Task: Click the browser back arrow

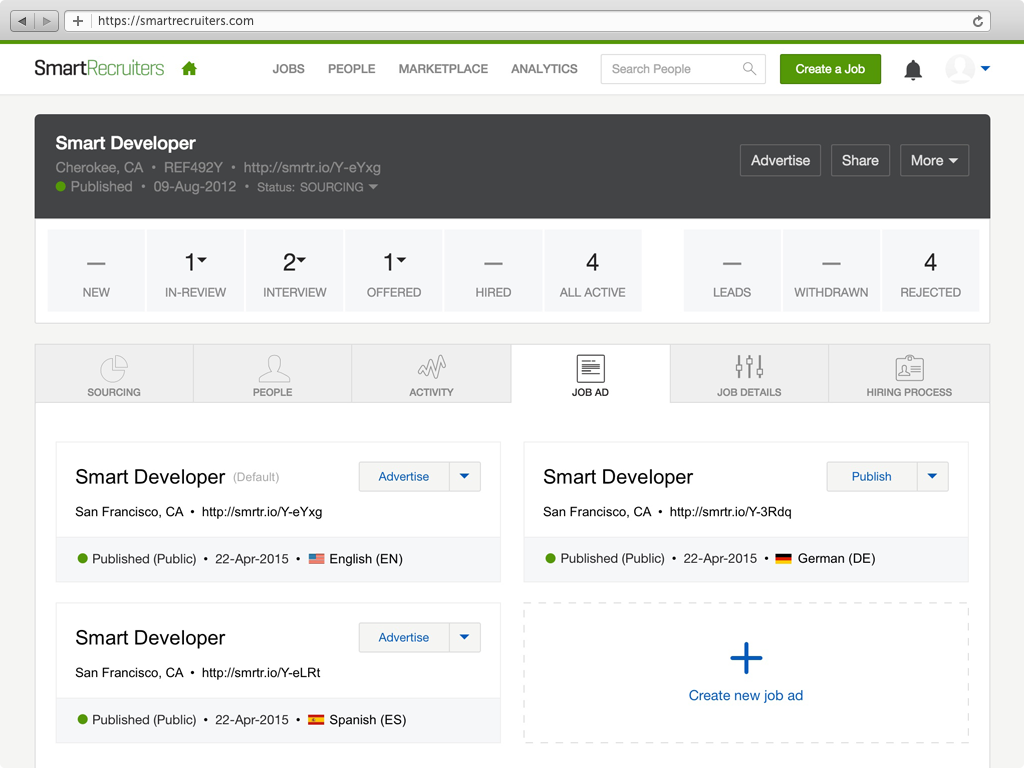Action: [23, 21]
